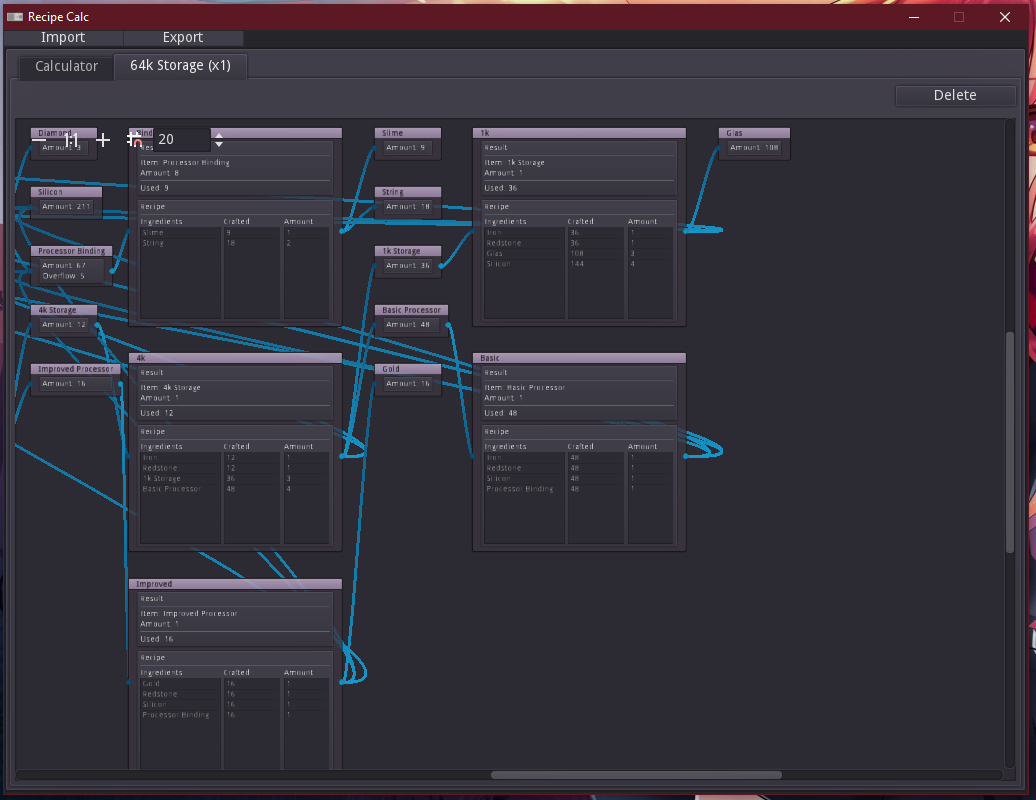Screen dimensions: 1036x800
Task: Click the zoom in plus icon
Action: pos(103,140)
